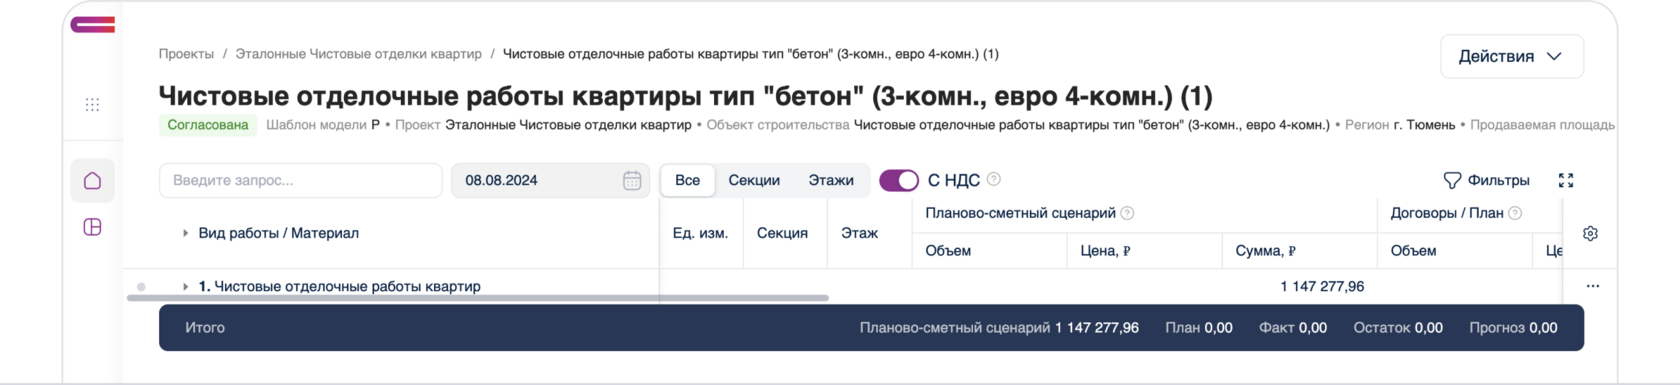Open Фильтры panel
Screen dimensions: 1680x385
(1486, 180)
